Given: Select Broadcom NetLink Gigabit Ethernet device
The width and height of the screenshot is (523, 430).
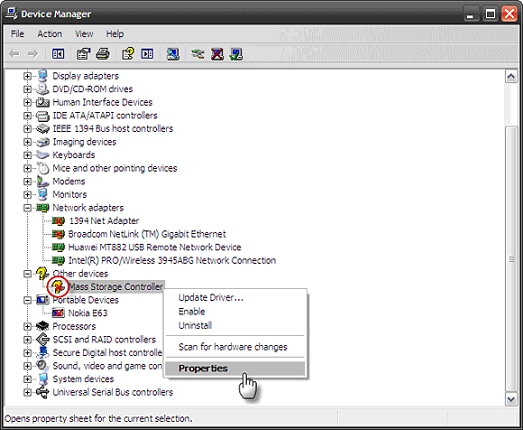Looking at the screenshot, I should click(147, 234).
